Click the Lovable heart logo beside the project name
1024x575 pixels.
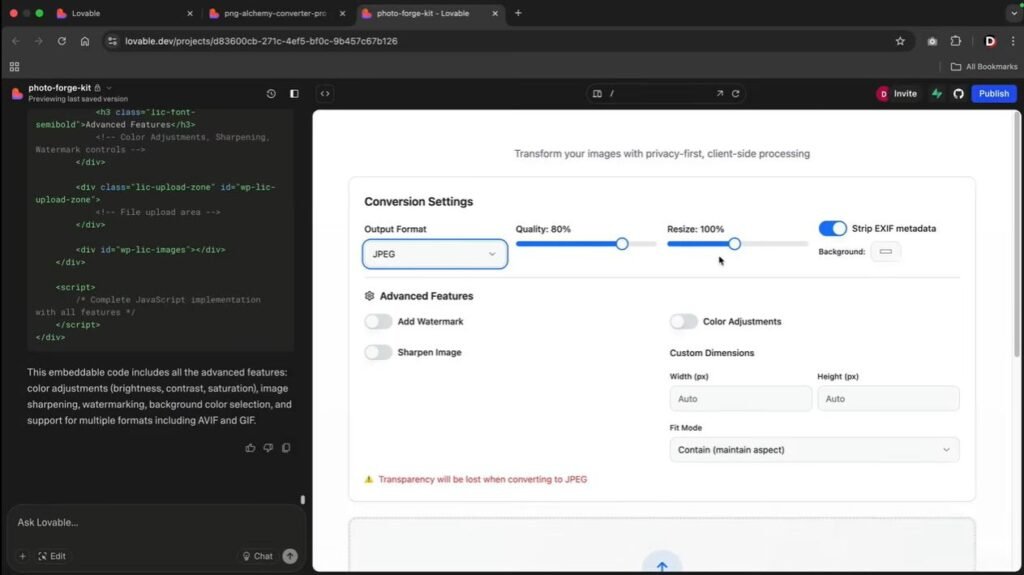[18, 93]
